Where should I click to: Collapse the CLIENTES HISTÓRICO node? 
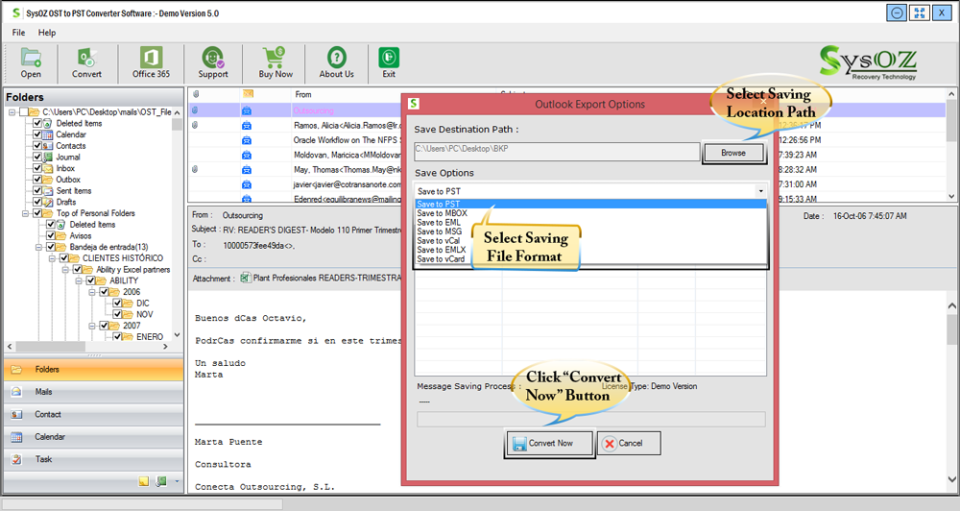pos(53,258)
